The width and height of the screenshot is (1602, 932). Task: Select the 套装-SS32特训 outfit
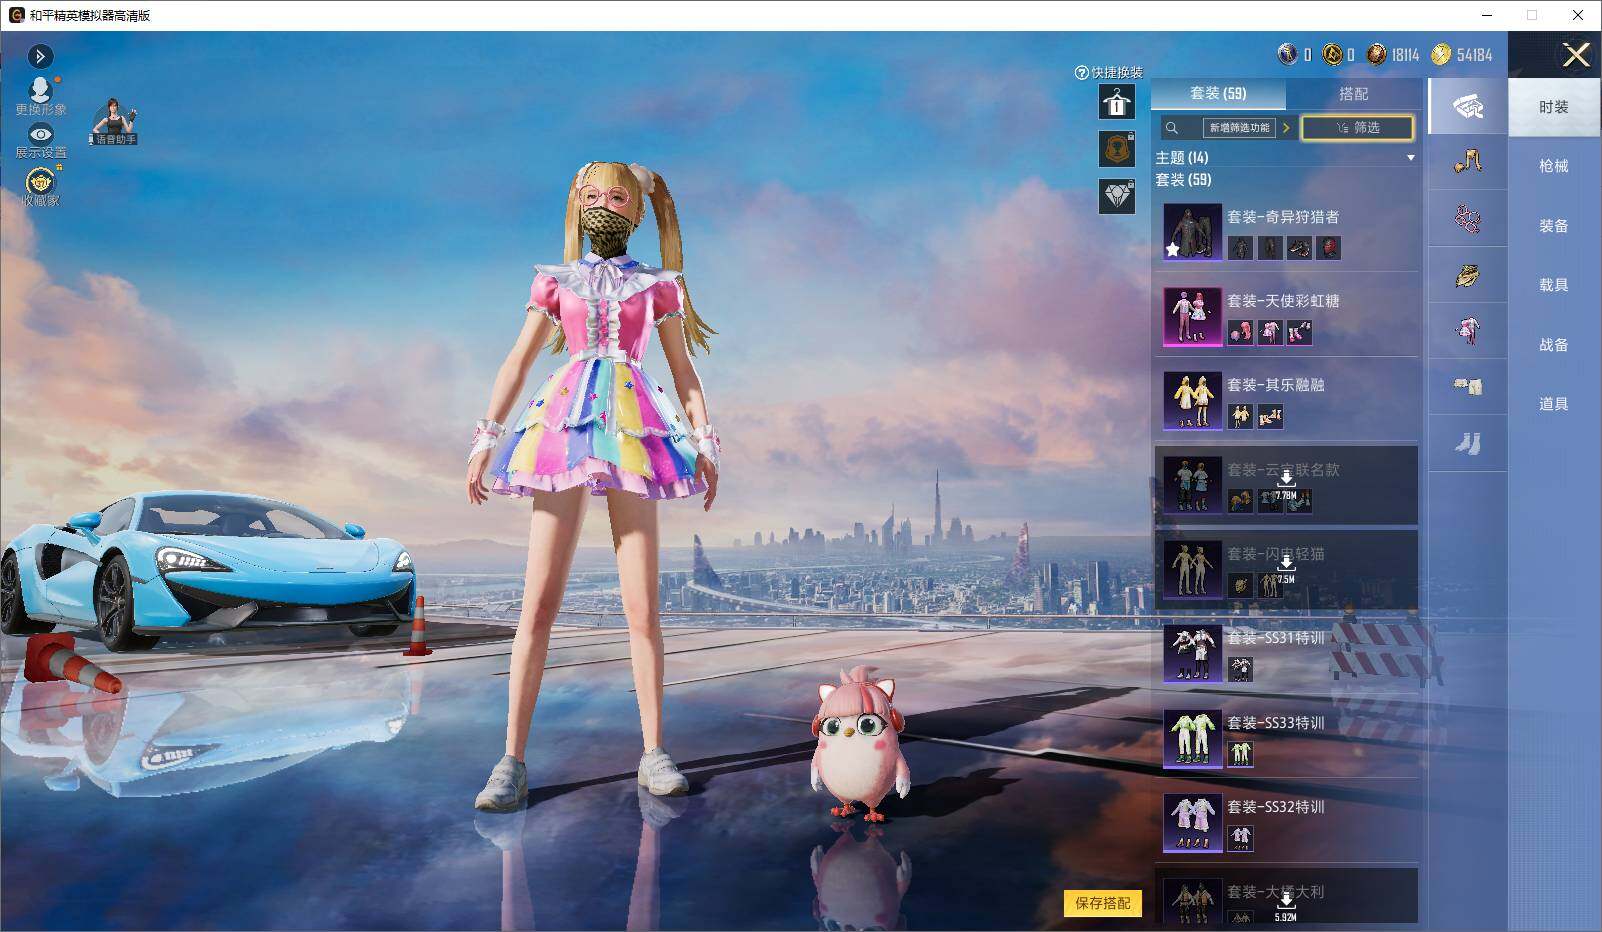tap(1286, 822)
